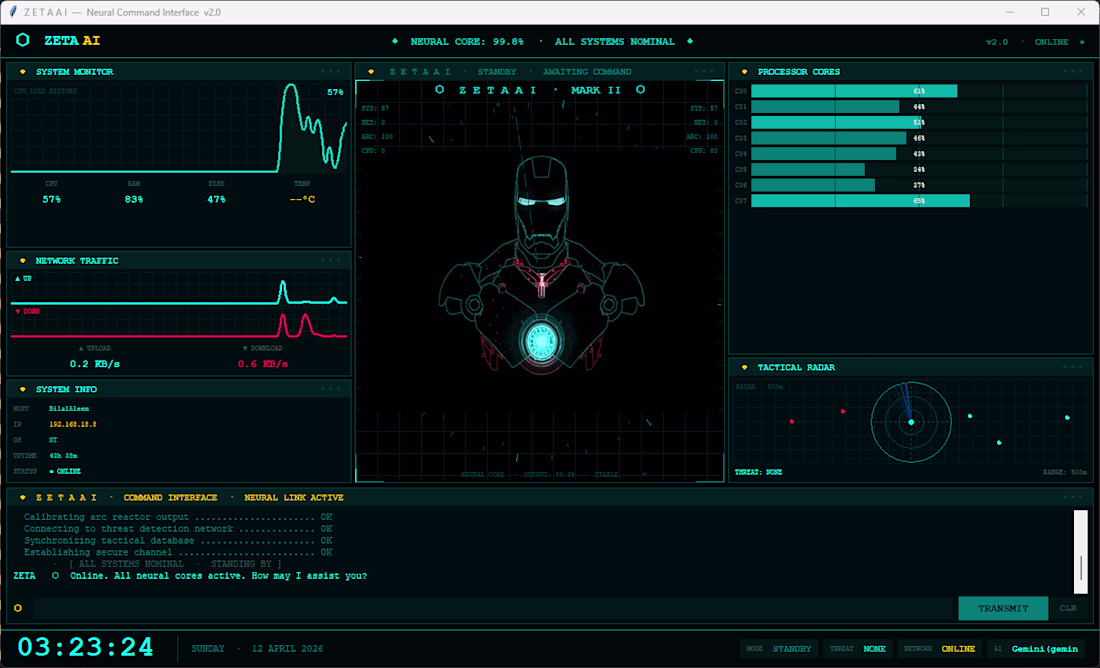Click the circle icon next to ZETA reply

point(55,575)
